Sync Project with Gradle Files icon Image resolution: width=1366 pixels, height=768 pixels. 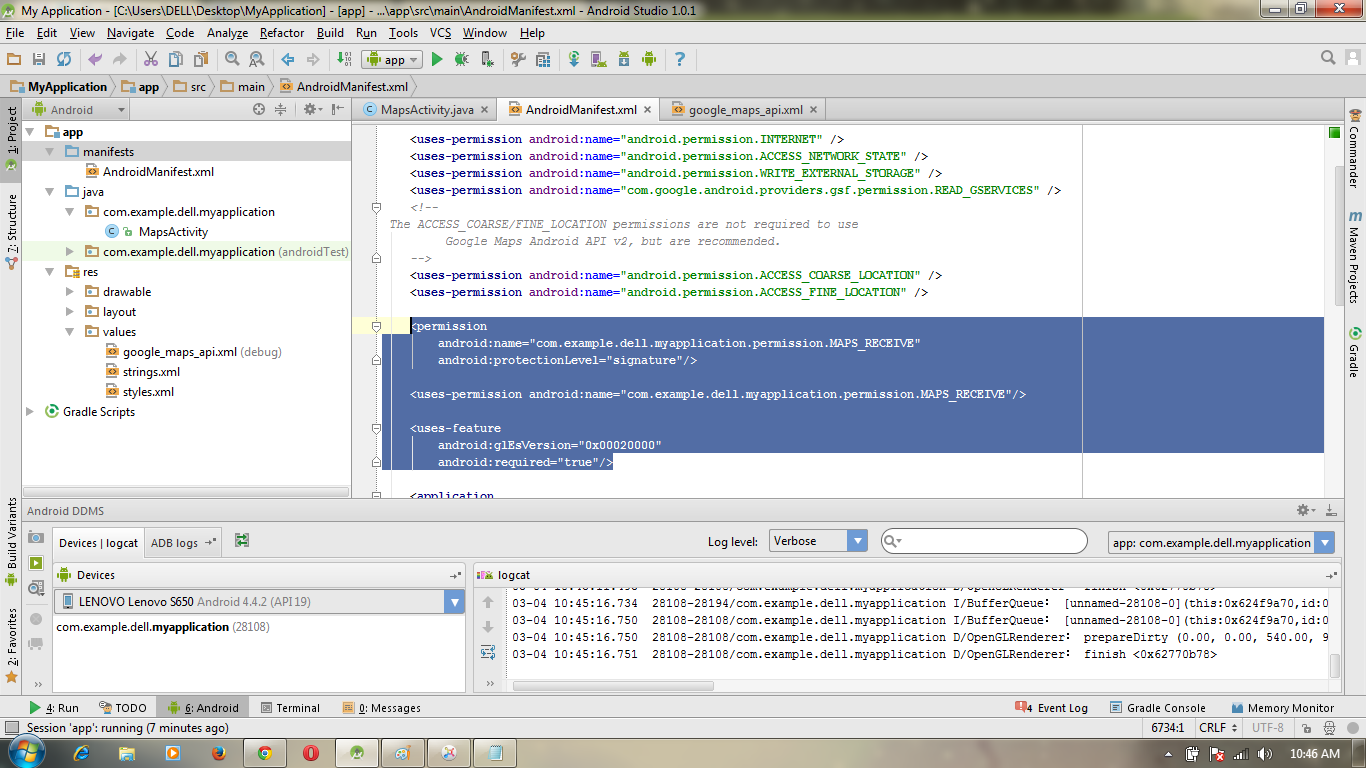(x=574, y=60)
